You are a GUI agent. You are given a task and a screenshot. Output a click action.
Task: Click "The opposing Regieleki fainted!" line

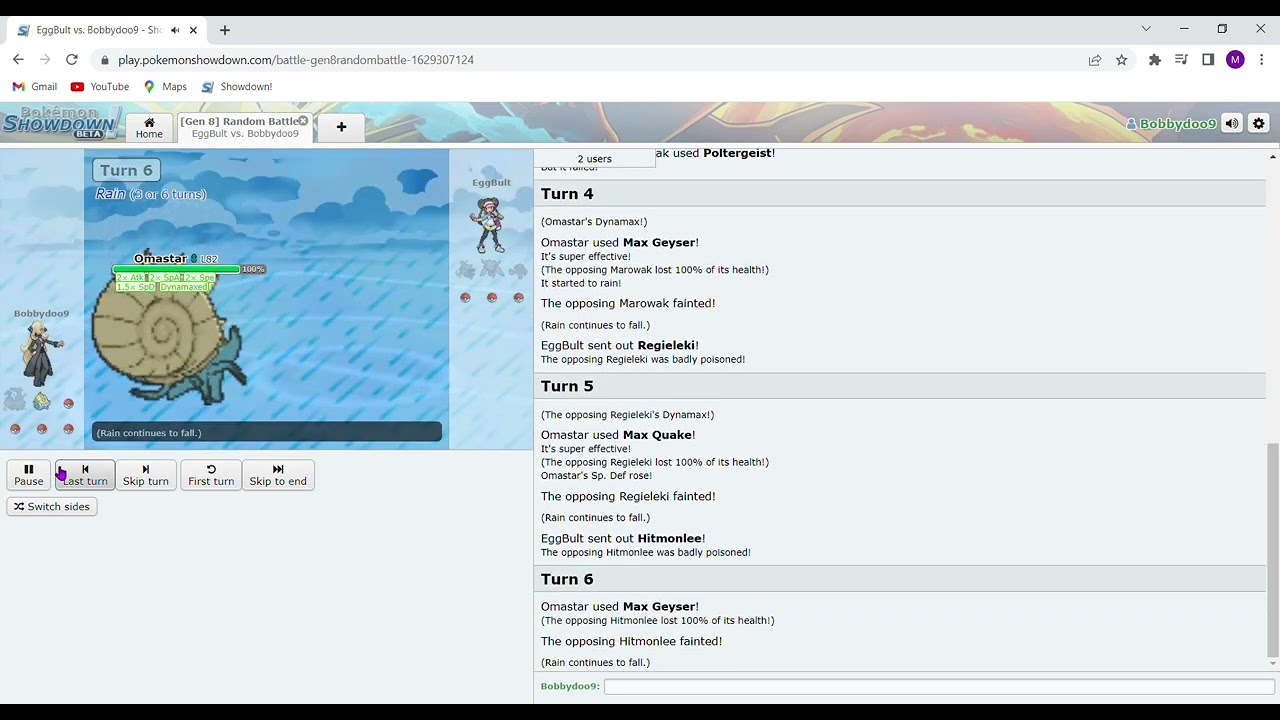[x=628, y=496]
